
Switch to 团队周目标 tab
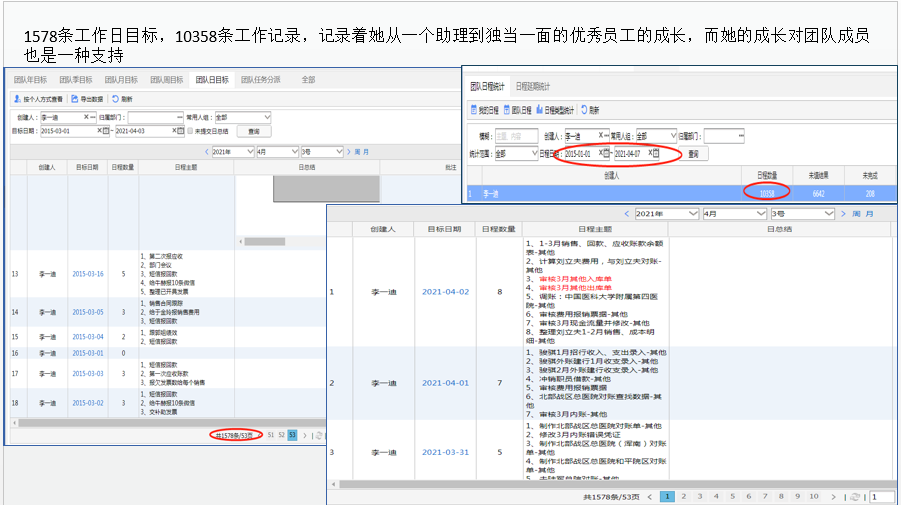[166, 79]
